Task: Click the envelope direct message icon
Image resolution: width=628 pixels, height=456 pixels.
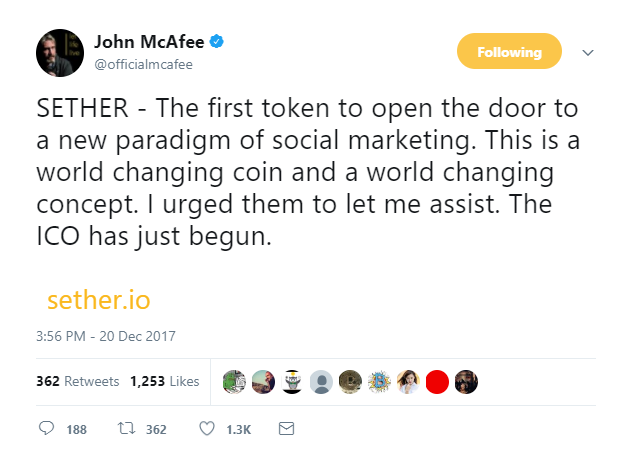Action: click(285, 429)
